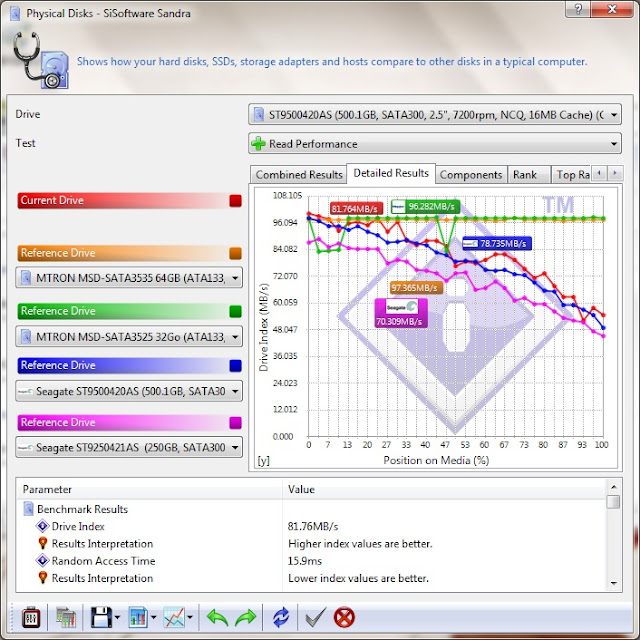Click the Parameter column header
Screen dimensions: 640x640
[x=149, y=489]
